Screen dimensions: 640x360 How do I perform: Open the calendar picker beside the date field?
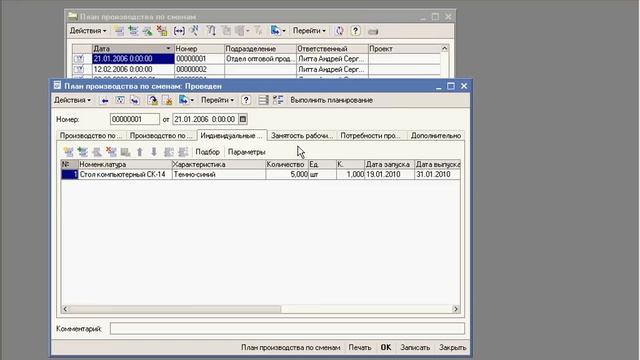tap(243, 119)
